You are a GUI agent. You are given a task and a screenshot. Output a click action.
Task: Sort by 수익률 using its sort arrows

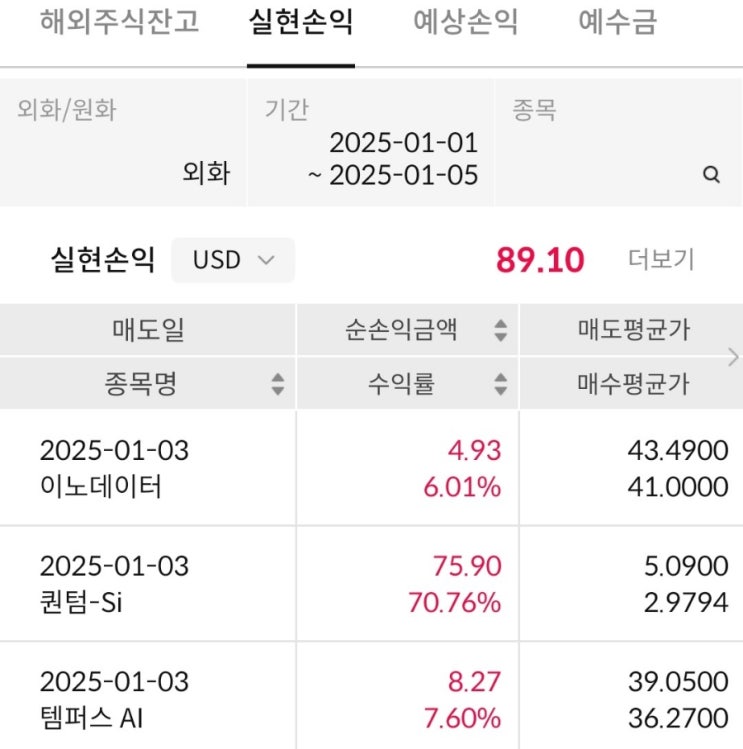pyautogui.click(x=501, y=384)
